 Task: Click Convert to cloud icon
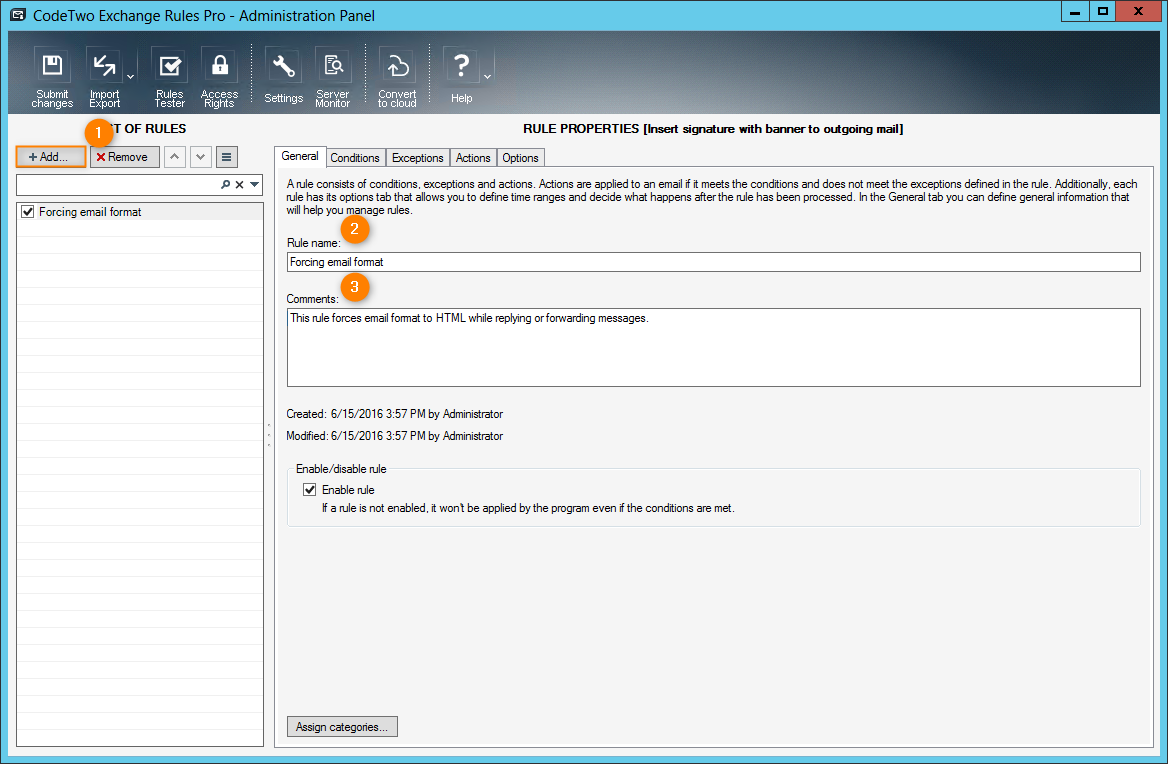pos(397,77)
